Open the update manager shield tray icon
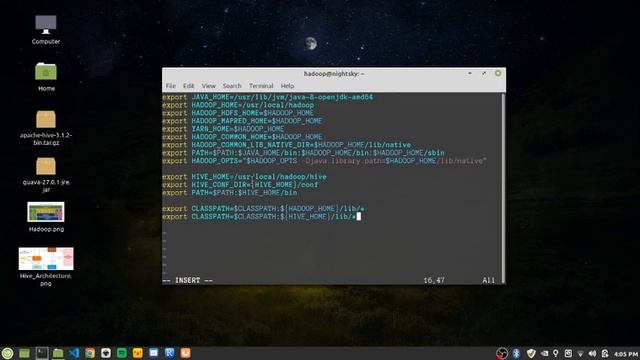This screenshot has width=640, height=360. coord(531,353)
